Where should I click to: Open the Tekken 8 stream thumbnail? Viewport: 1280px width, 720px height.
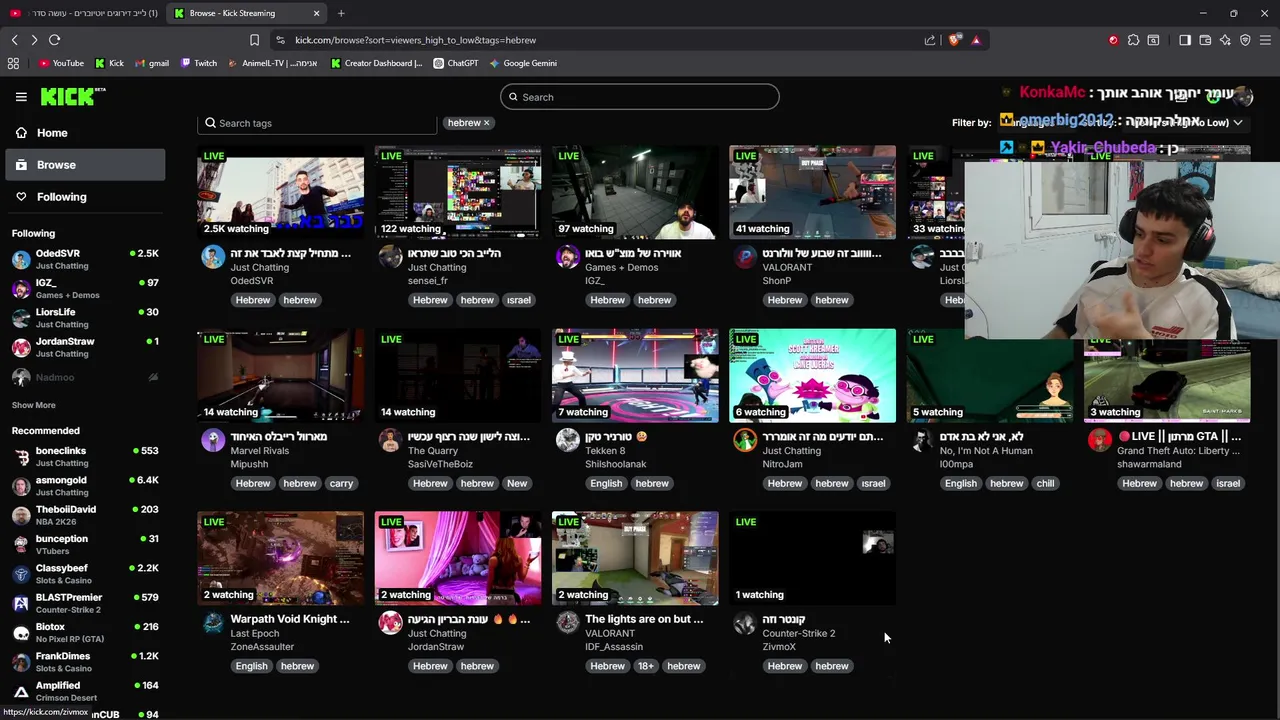coord(635,376)
